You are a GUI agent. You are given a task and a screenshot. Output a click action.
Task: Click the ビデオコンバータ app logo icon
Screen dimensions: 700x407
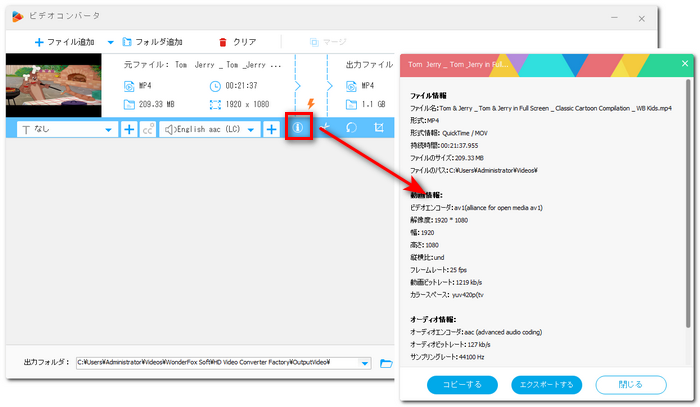pos(17,17)
